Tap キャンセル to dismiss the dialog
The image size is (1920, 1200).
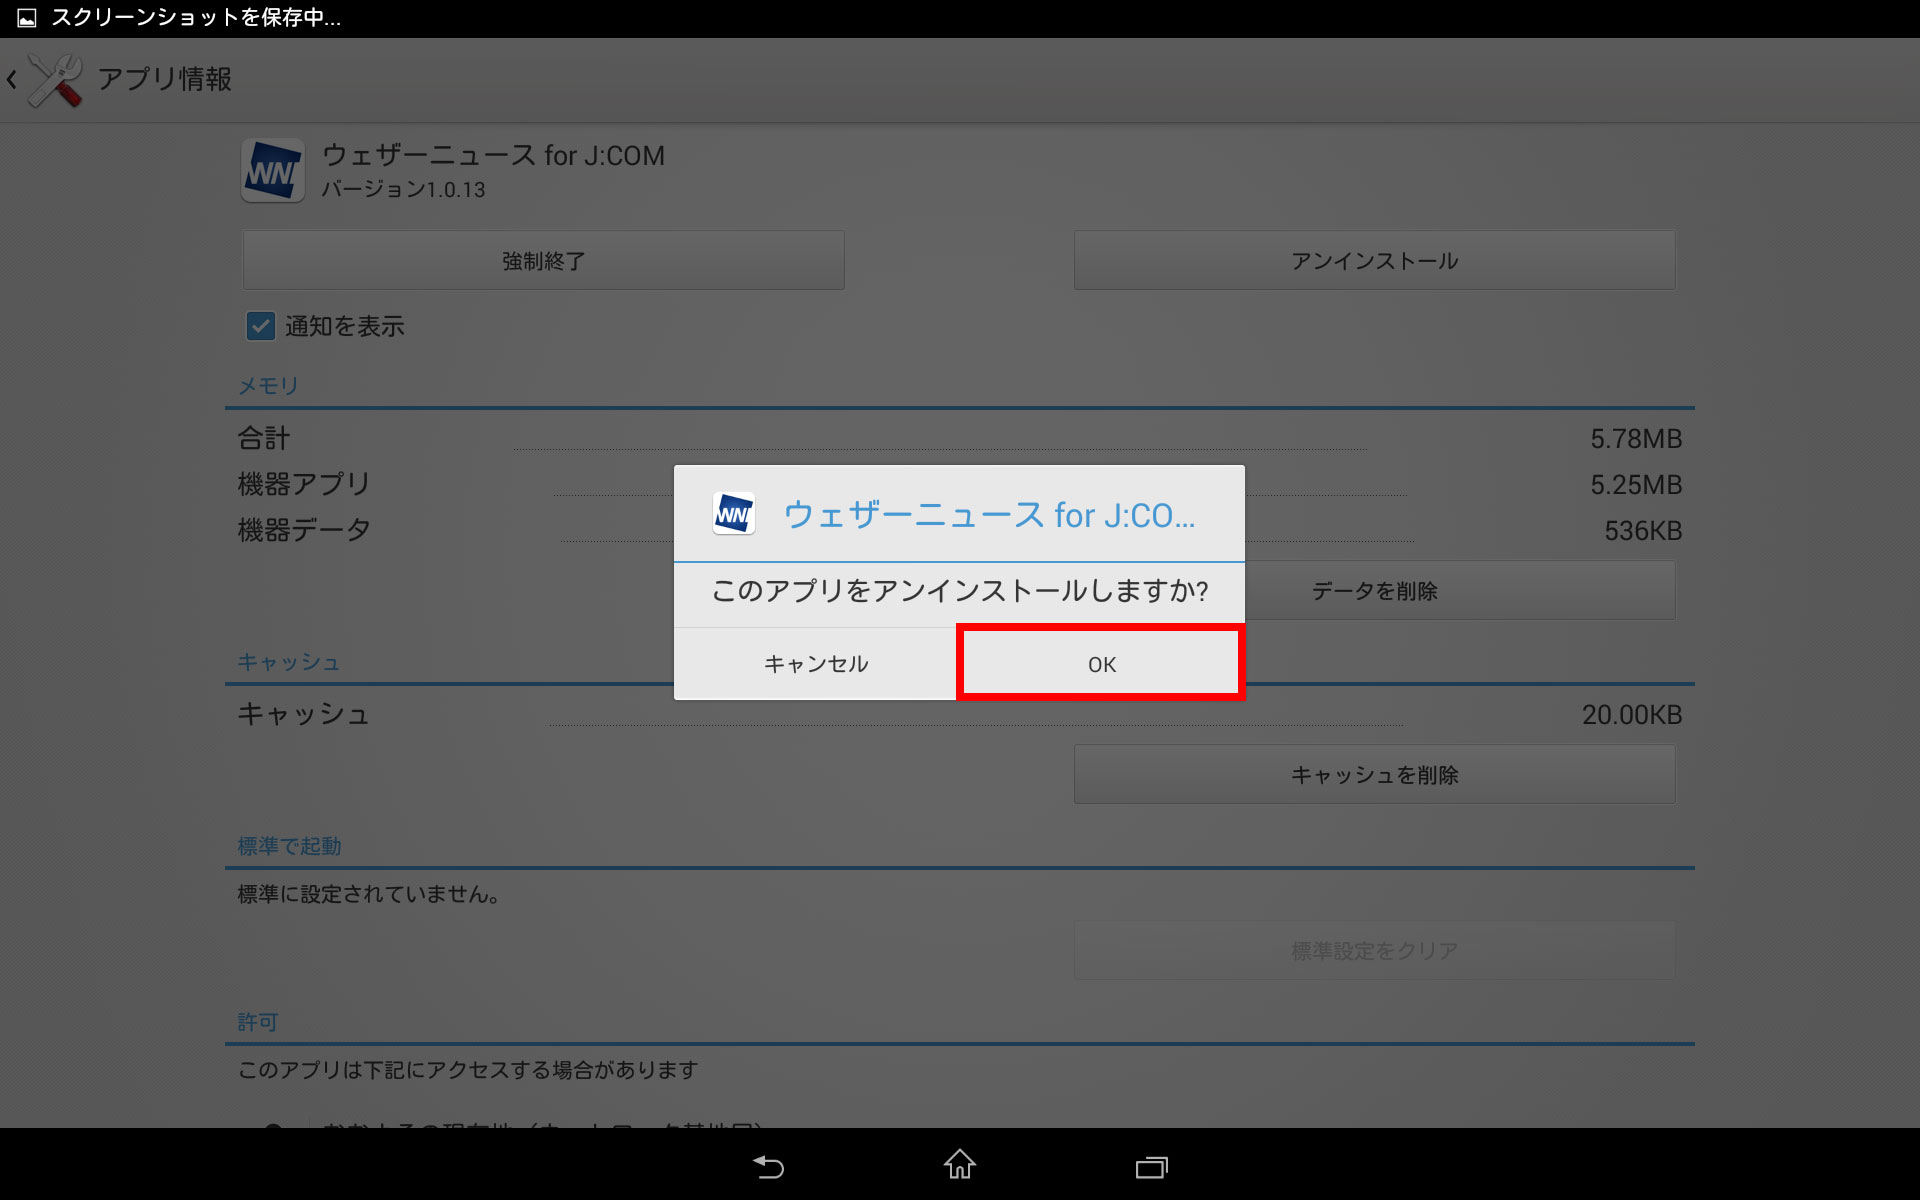816,664
